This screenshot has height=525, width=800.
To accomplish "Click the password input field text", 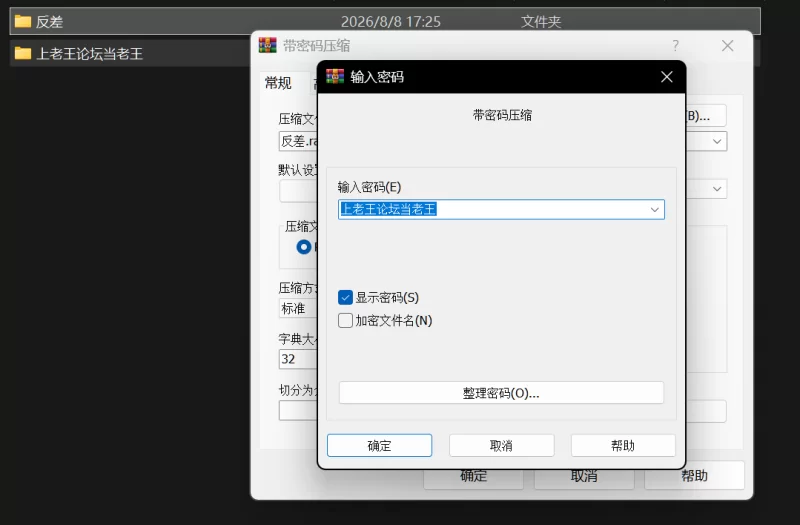I will tap(388, 209).
